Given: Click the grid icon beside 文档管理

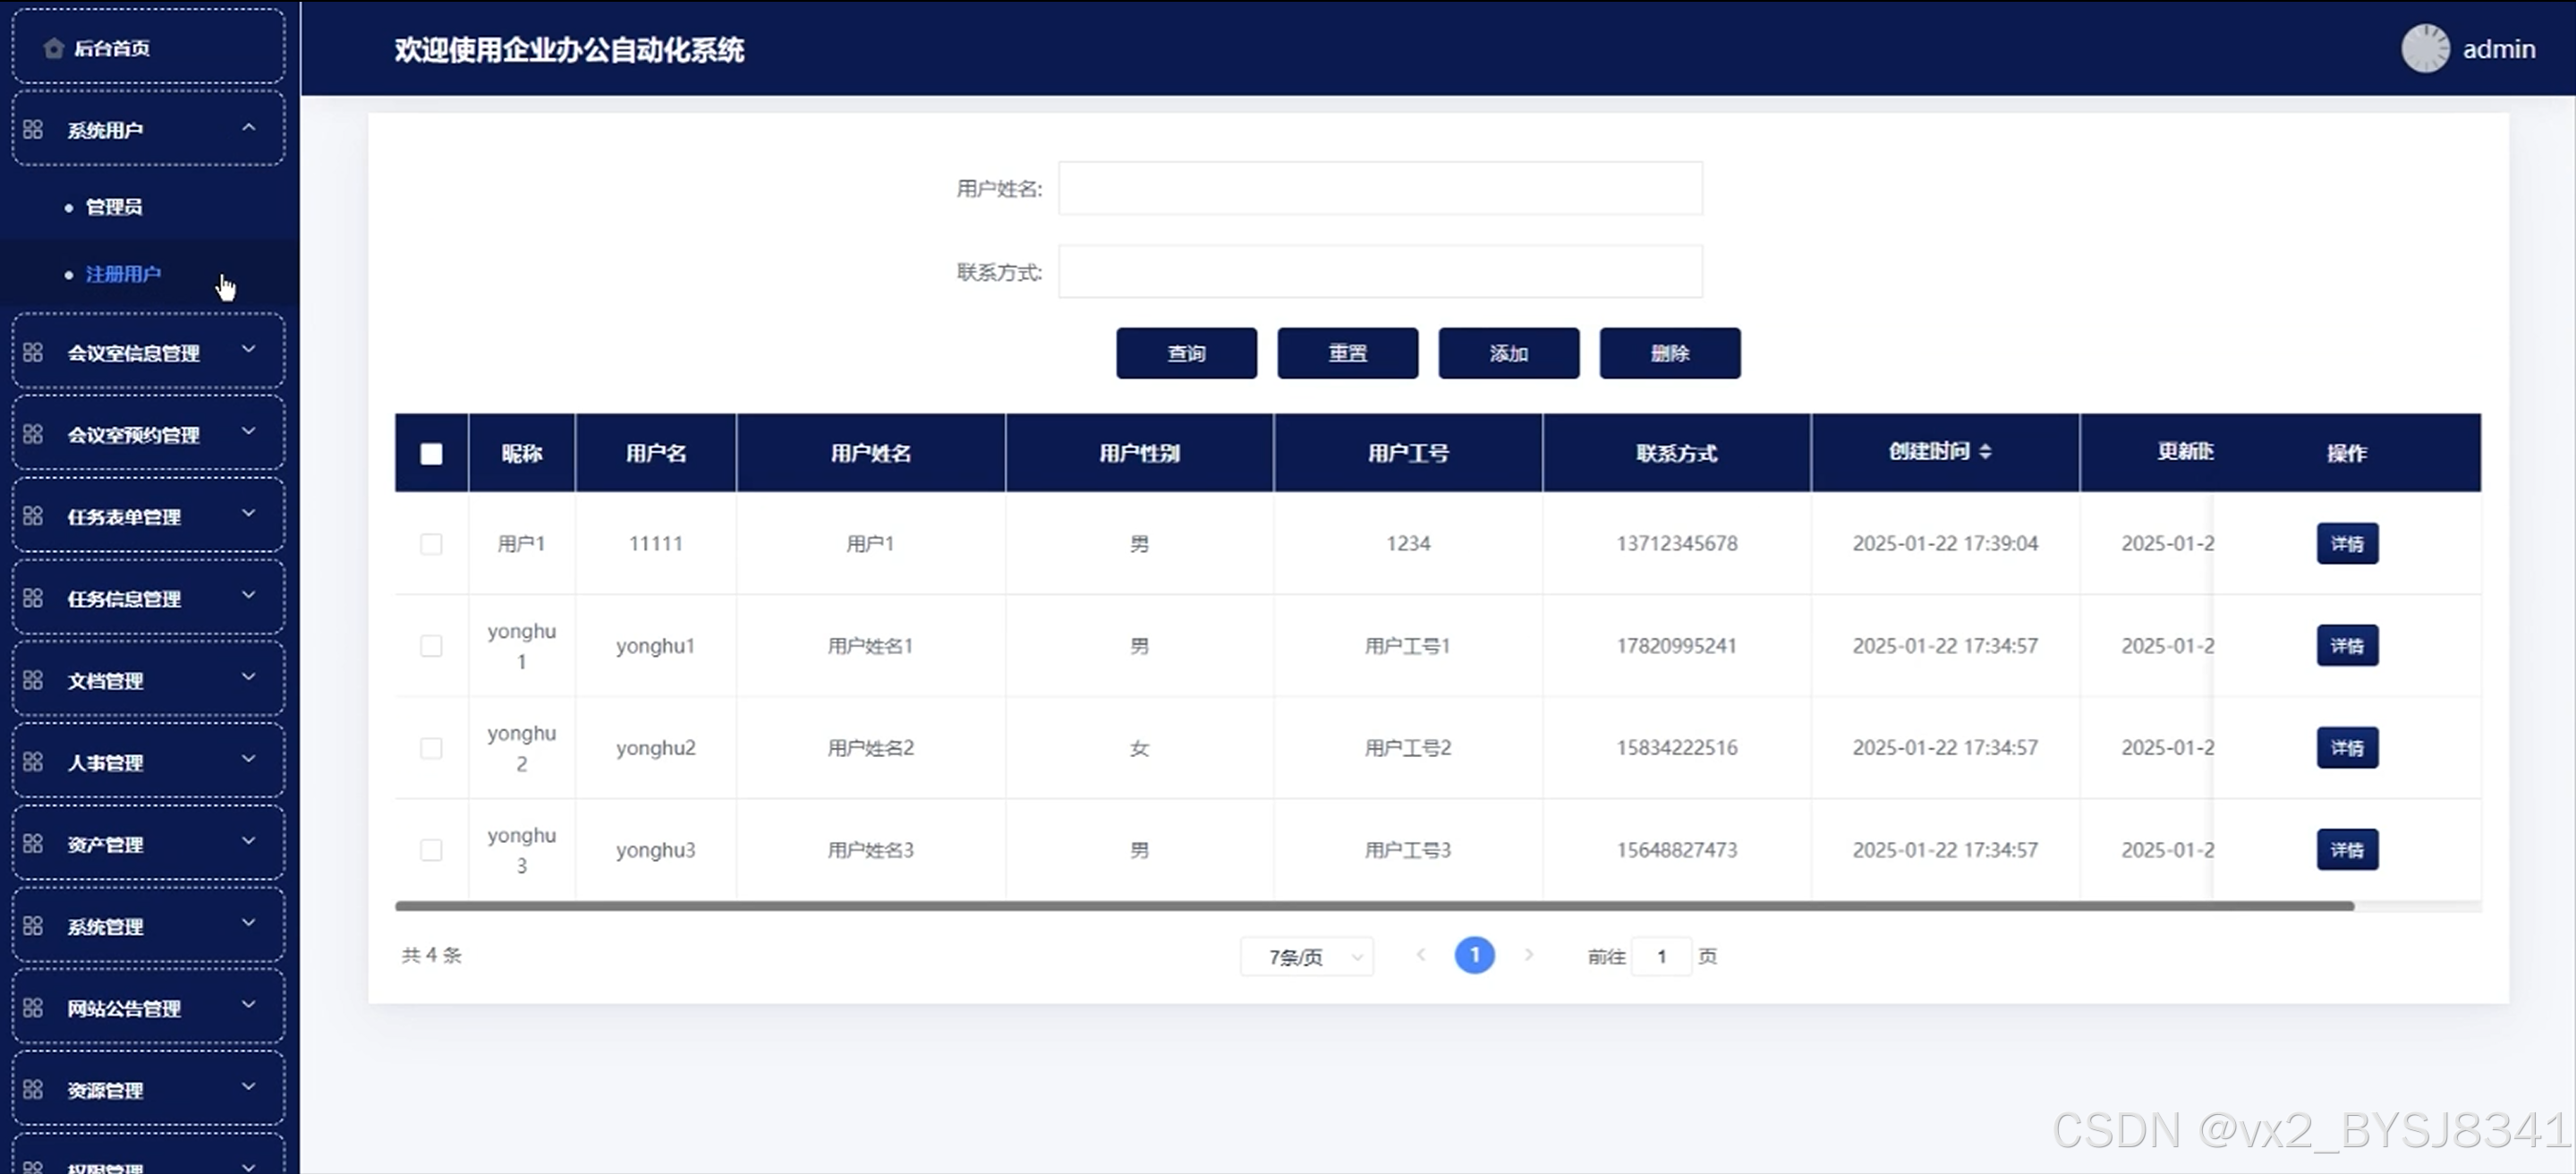Looking at the screenshot, I should [x=33, y=680].
